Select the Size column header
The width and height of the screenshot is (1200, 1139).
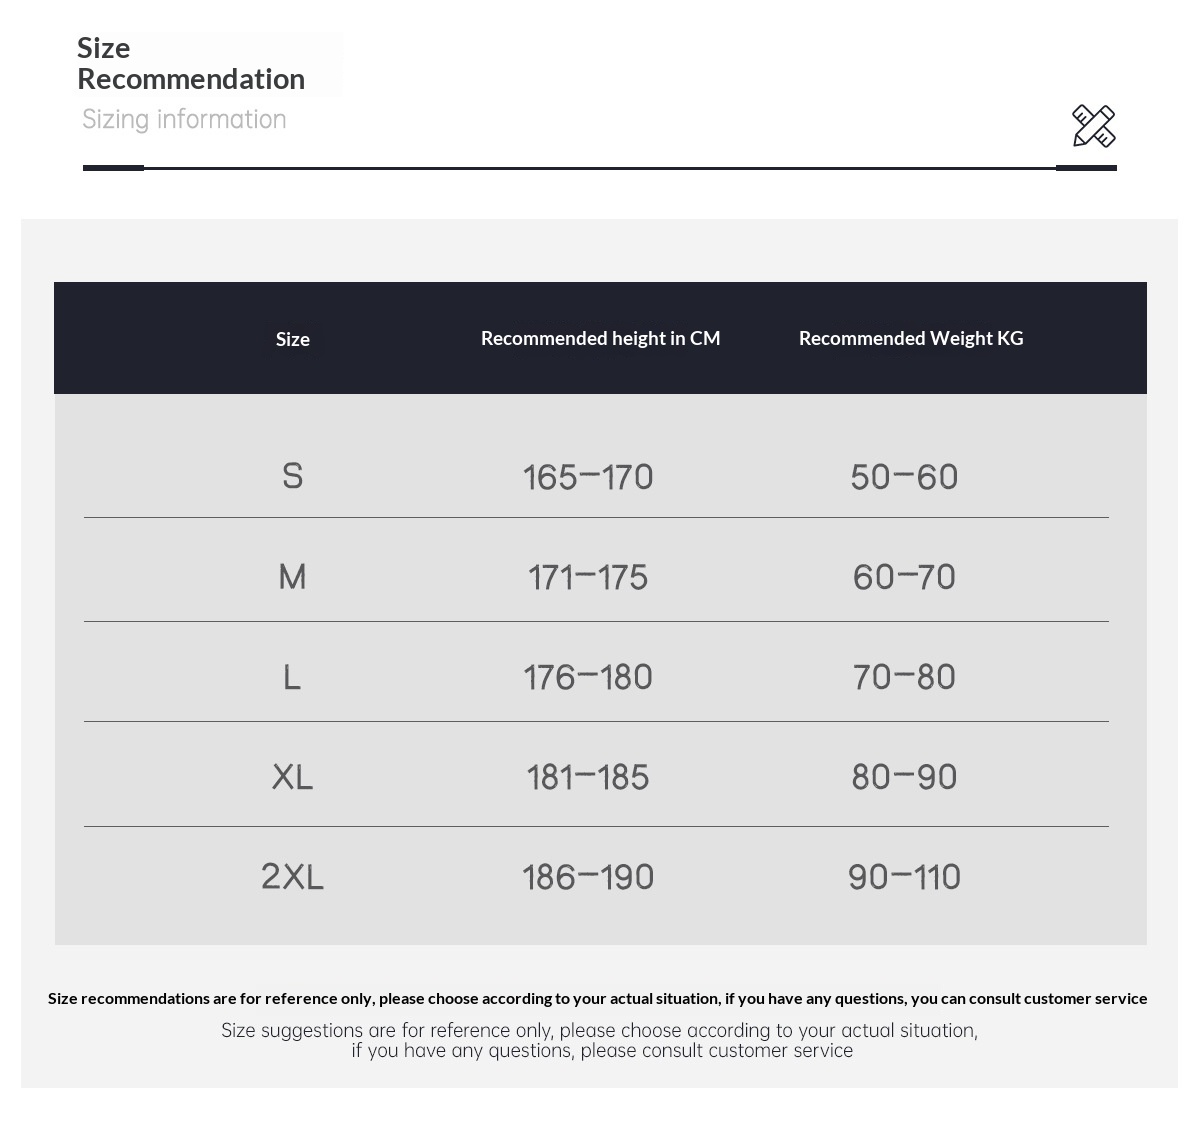293,339
